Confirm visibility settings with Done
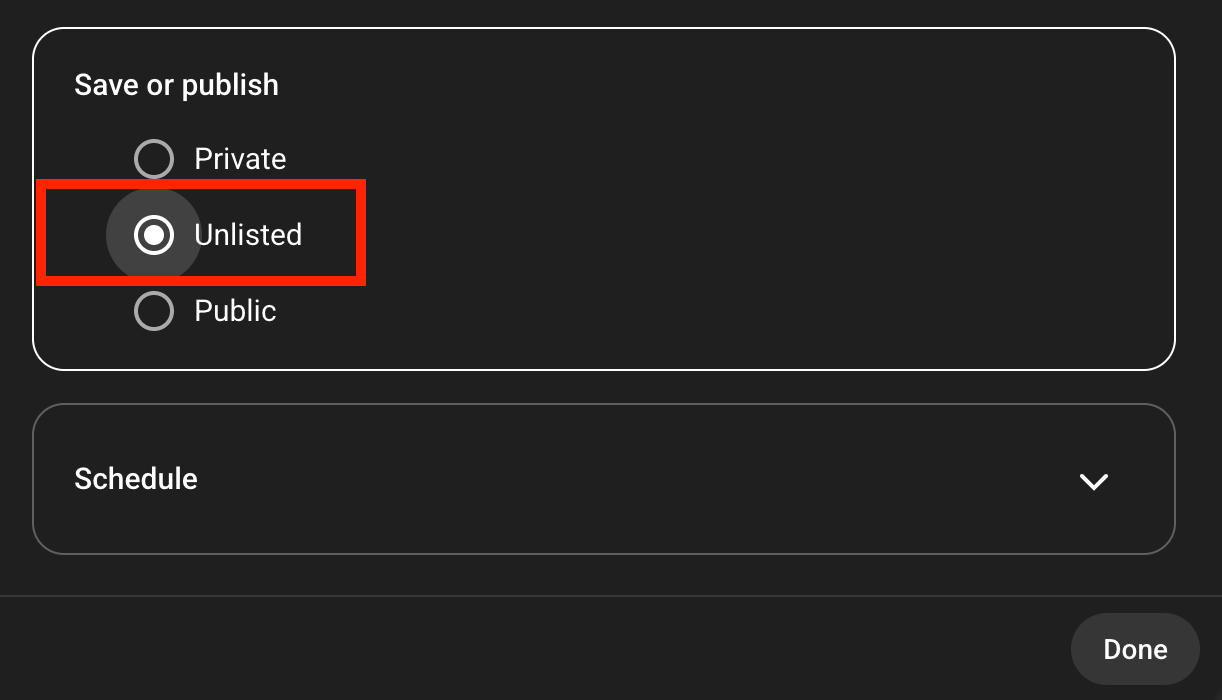Viewport: 1222px width, 700px height. pos(1134,649)
